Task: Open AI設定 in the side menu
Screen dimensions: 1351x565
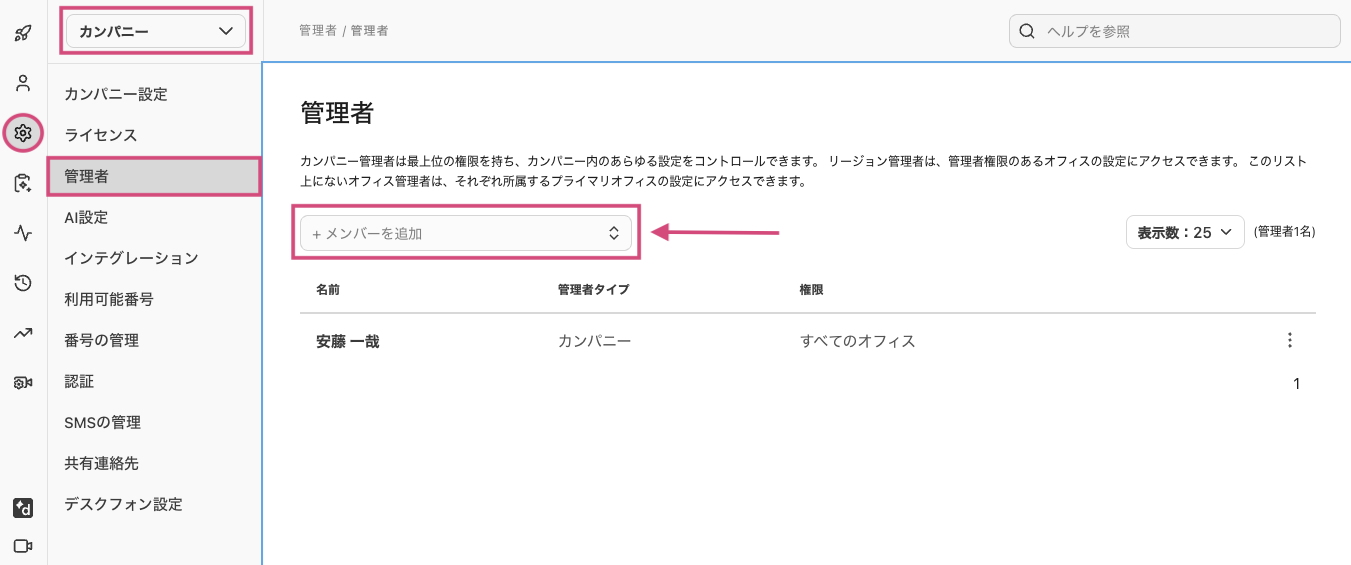Action: [x=86, y=217]
